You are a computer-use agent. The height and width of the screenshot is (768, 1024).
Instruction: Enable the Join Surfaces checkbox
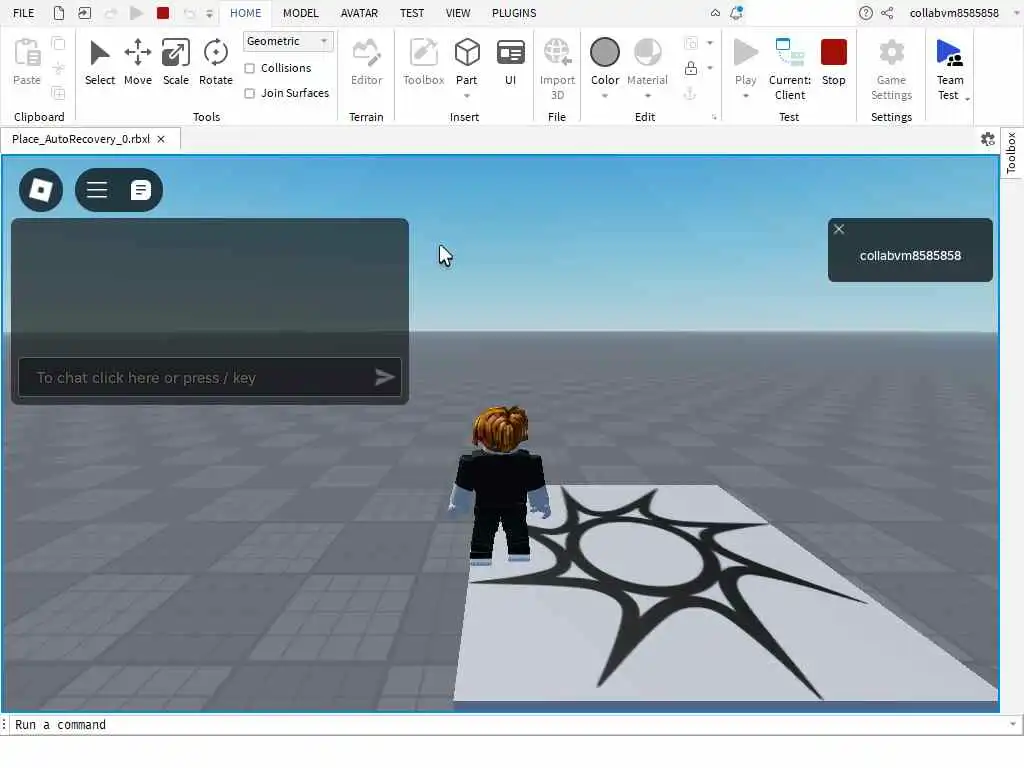point(249,93)
